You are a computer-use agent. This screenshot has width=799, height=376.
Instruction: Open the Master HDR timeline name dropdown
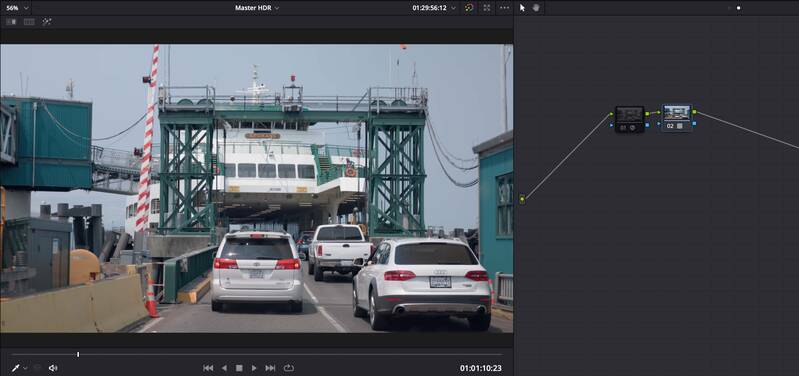257,8
